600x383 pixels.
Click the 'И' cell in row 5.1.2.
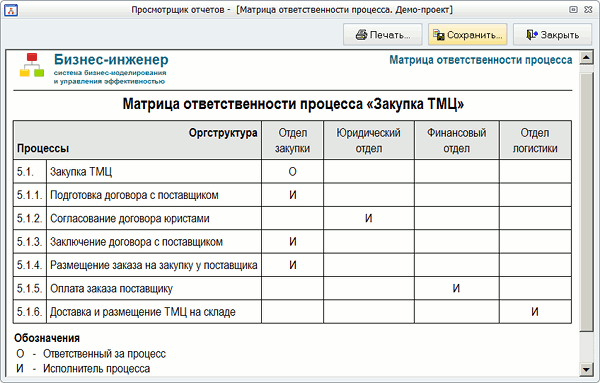[368, 218]
